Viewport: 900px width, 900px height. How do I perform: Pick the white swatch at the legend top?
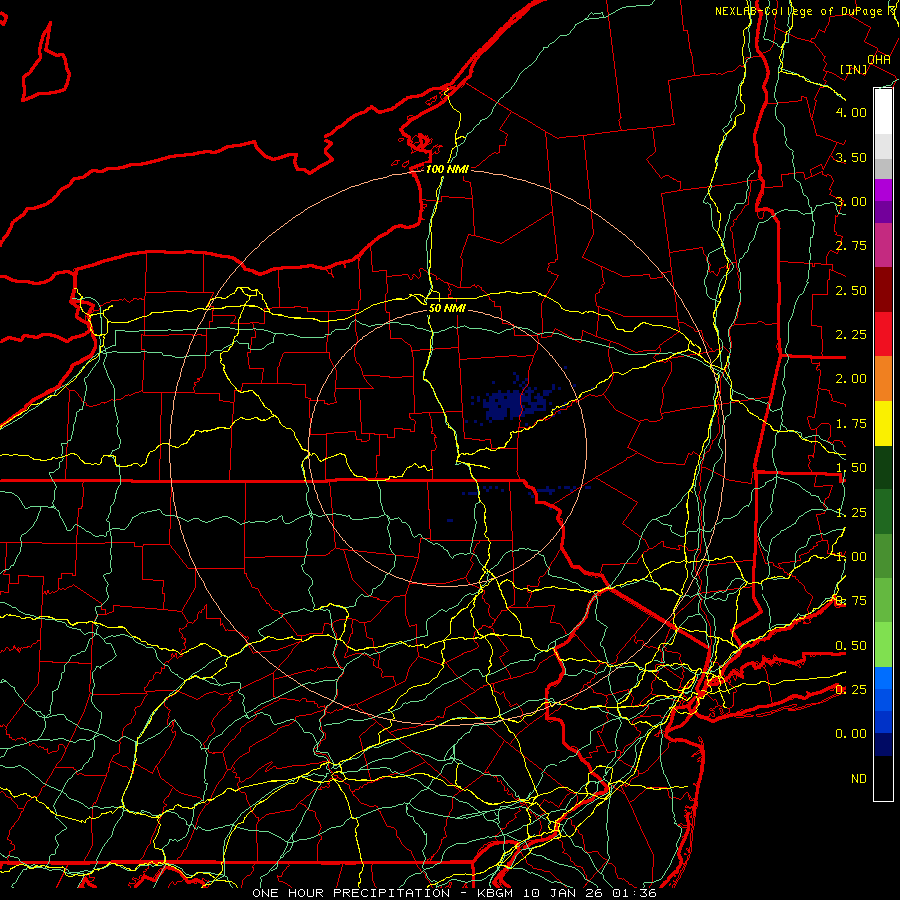point(883,112)
